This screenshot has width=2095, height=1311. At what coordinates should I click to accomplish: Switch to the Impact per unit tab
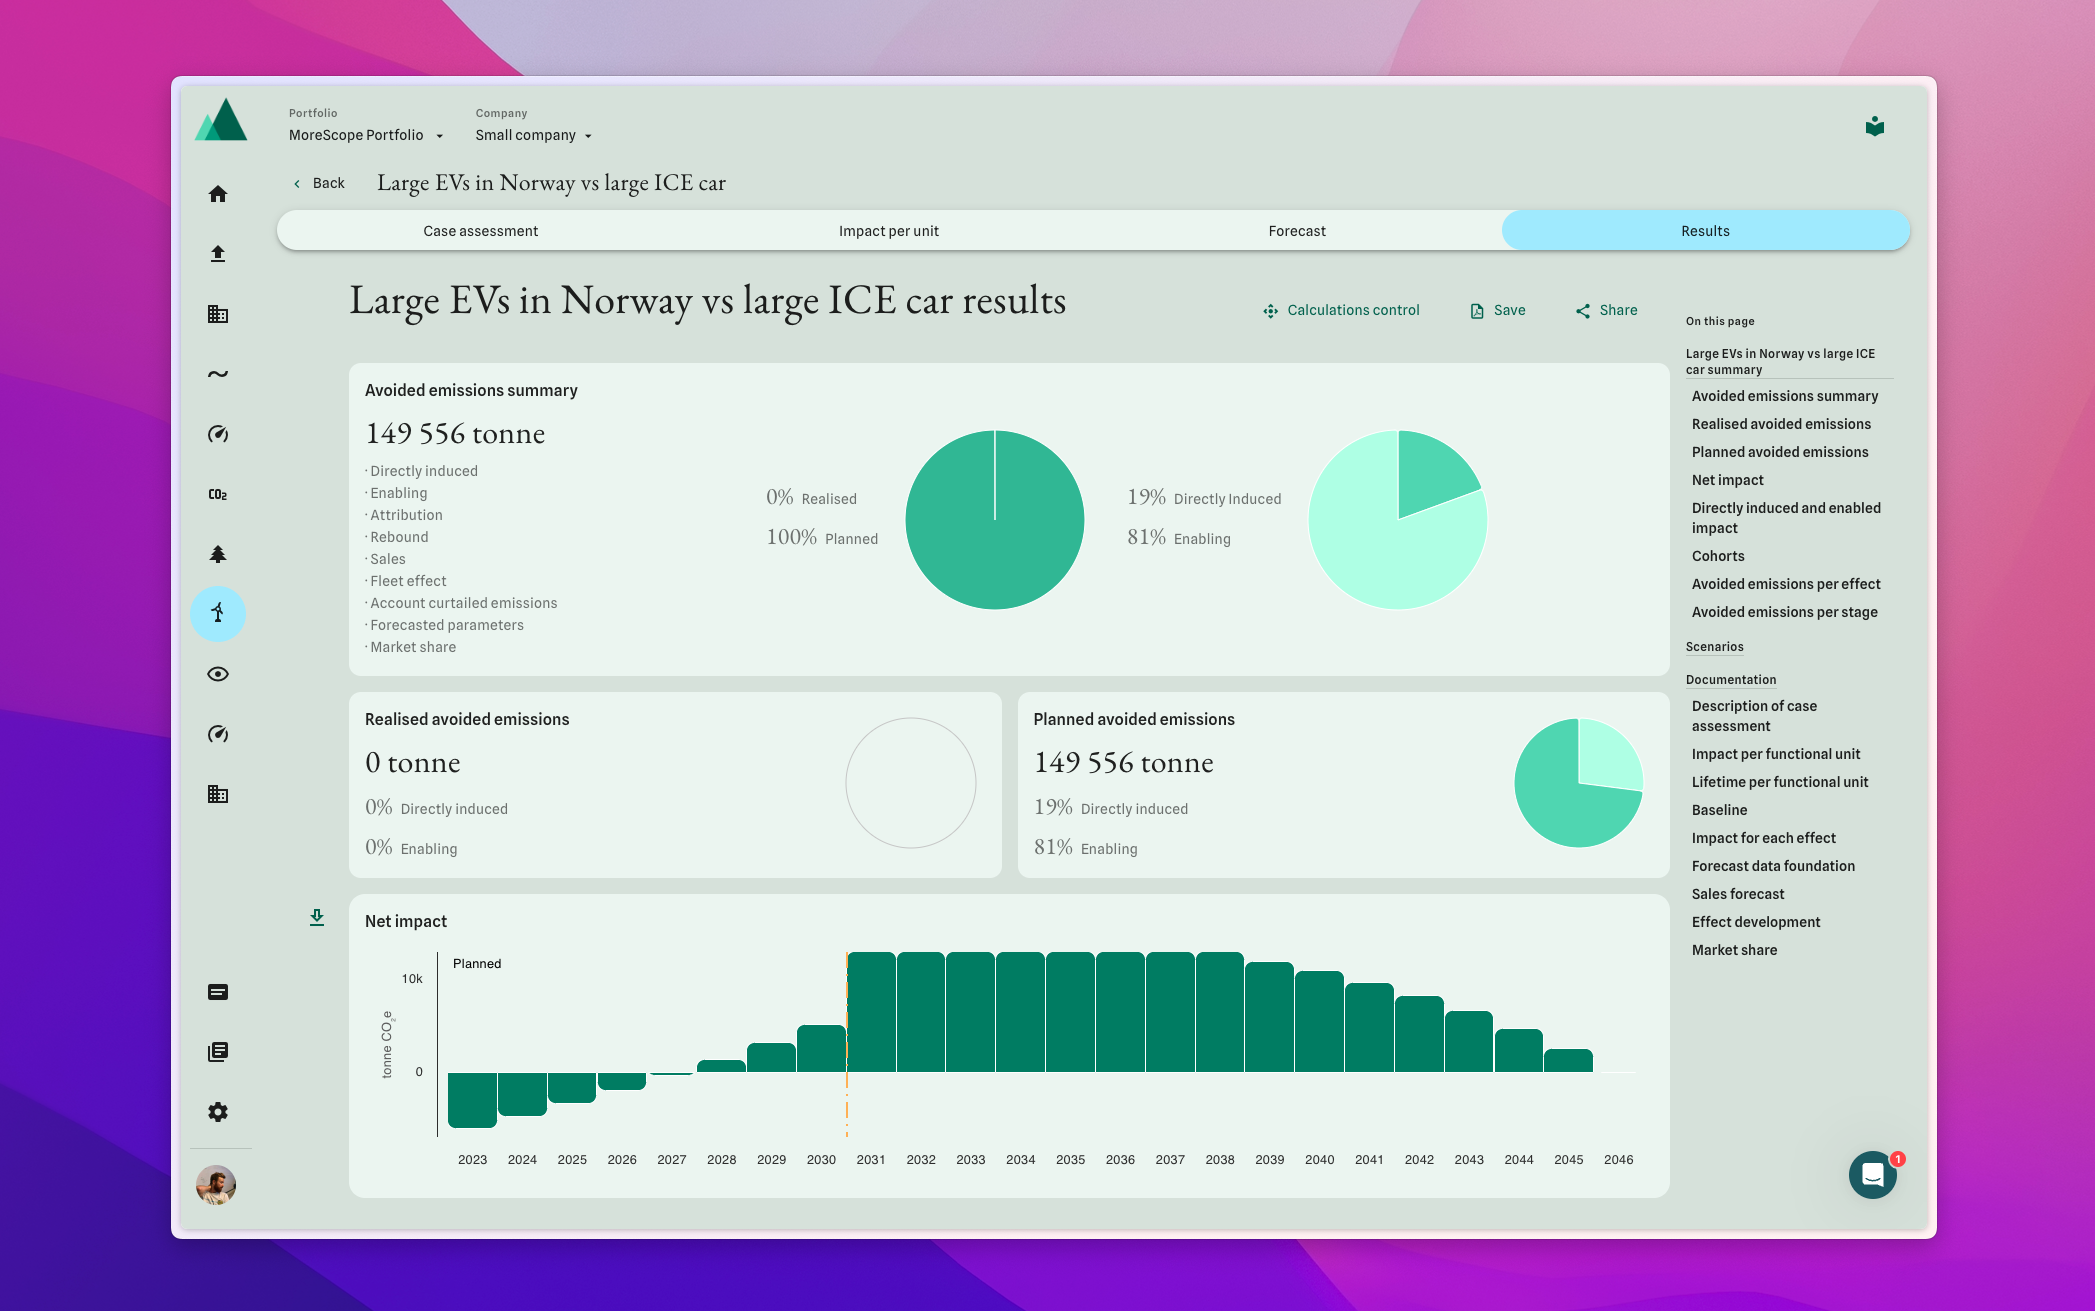pyautogui.click(x=889, y=231)
